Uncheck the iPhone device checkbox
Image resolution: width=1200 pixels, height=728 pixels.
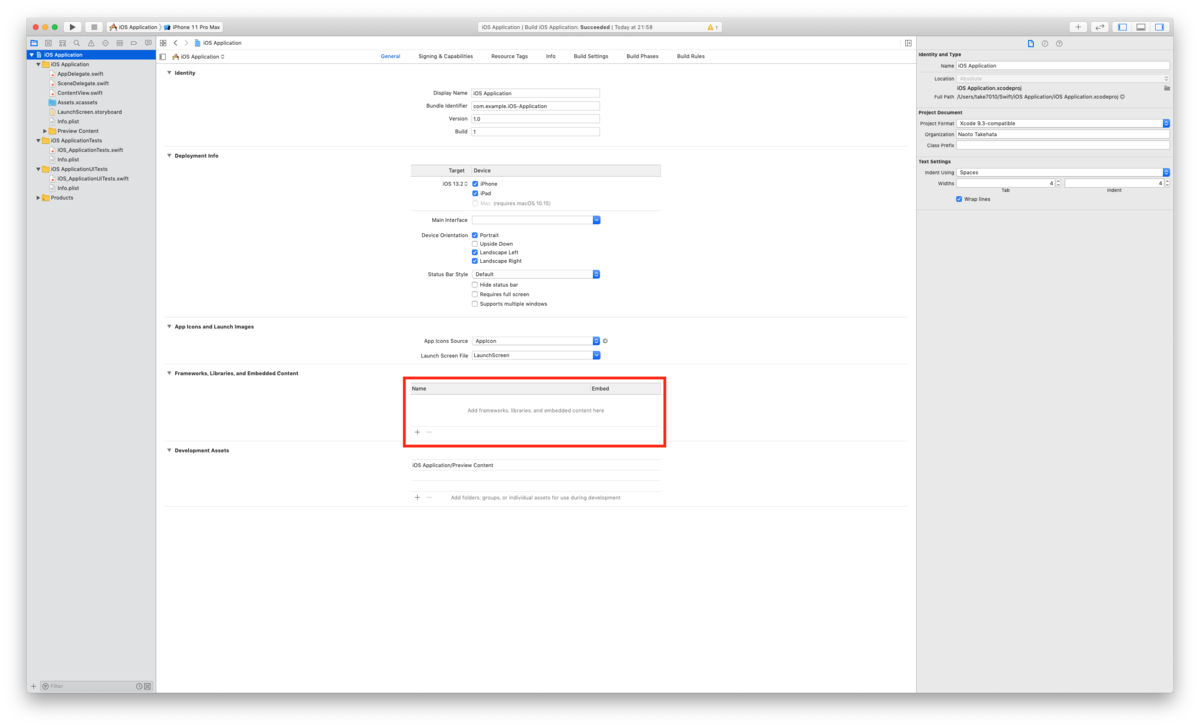[x=475, y=184]
